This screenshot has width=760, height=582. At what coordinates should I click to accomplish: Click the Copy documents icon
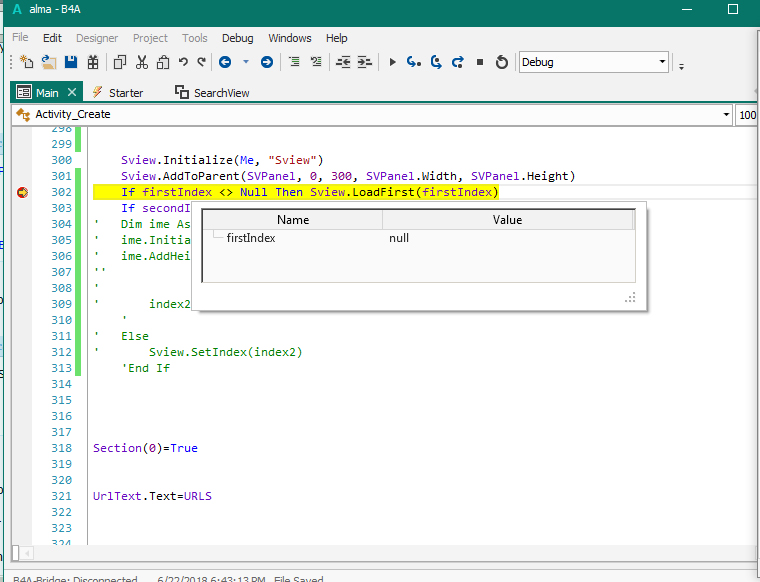(120, 62)
